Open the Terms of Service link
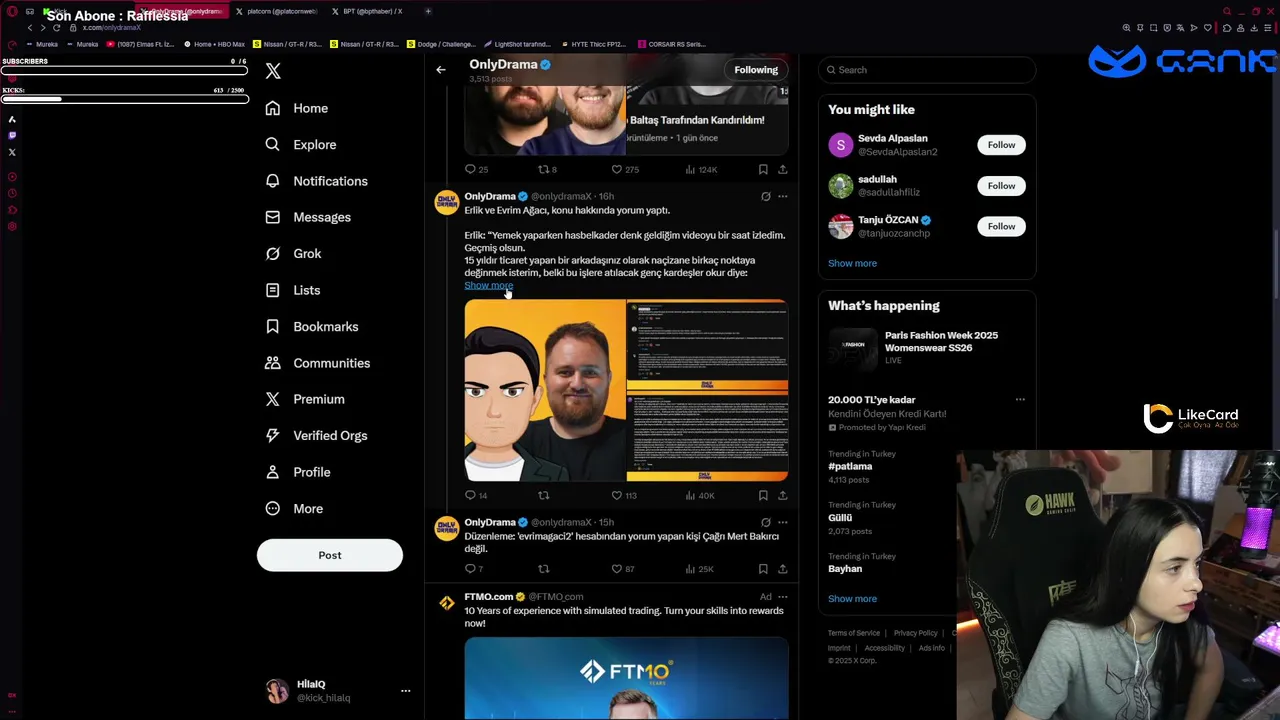The image size is (1280, 720). click(854, 633)
